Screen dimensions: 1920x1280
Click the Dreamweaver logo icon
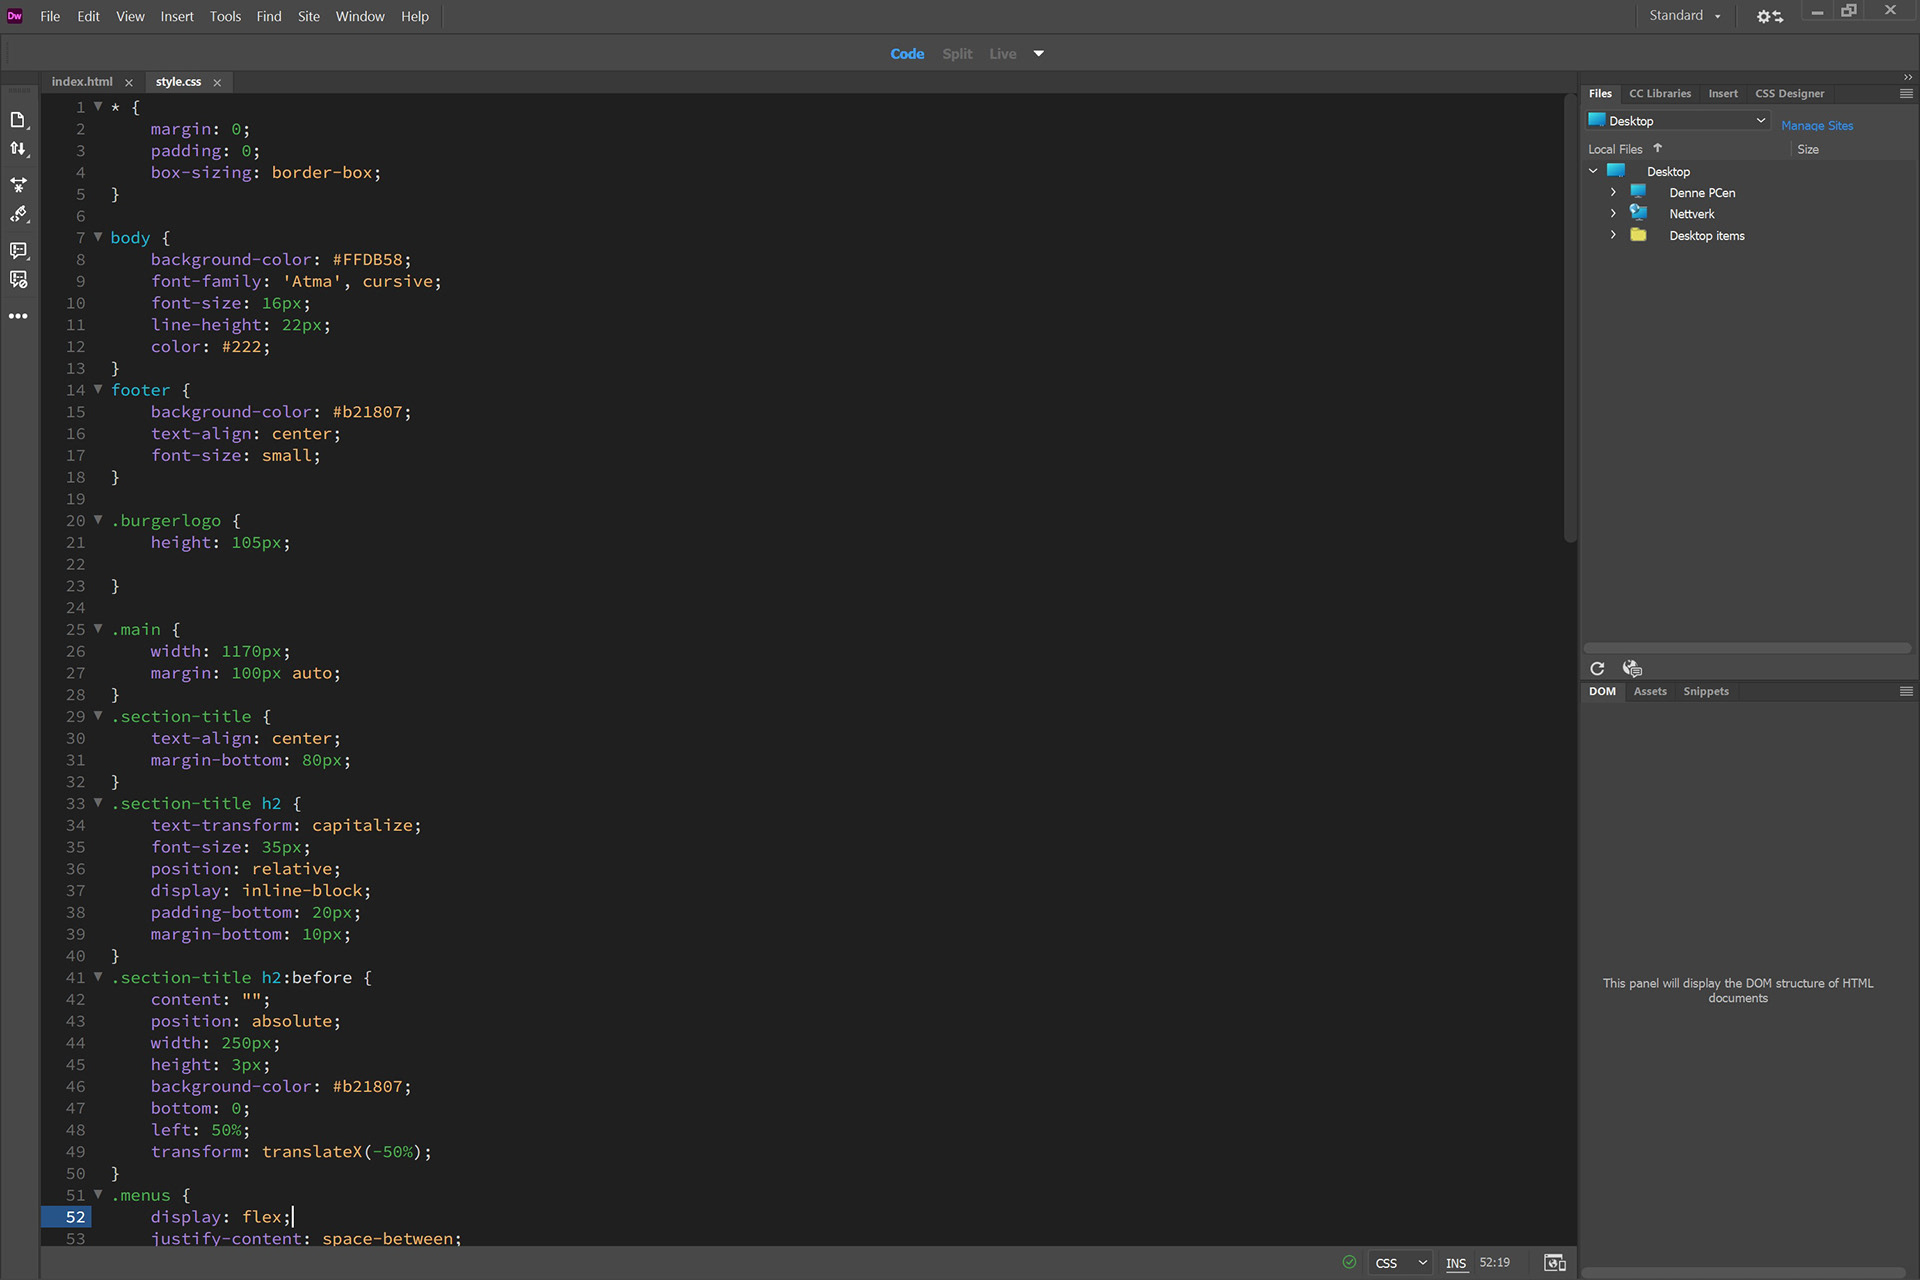pyautogui.click(x=14, y=16)
